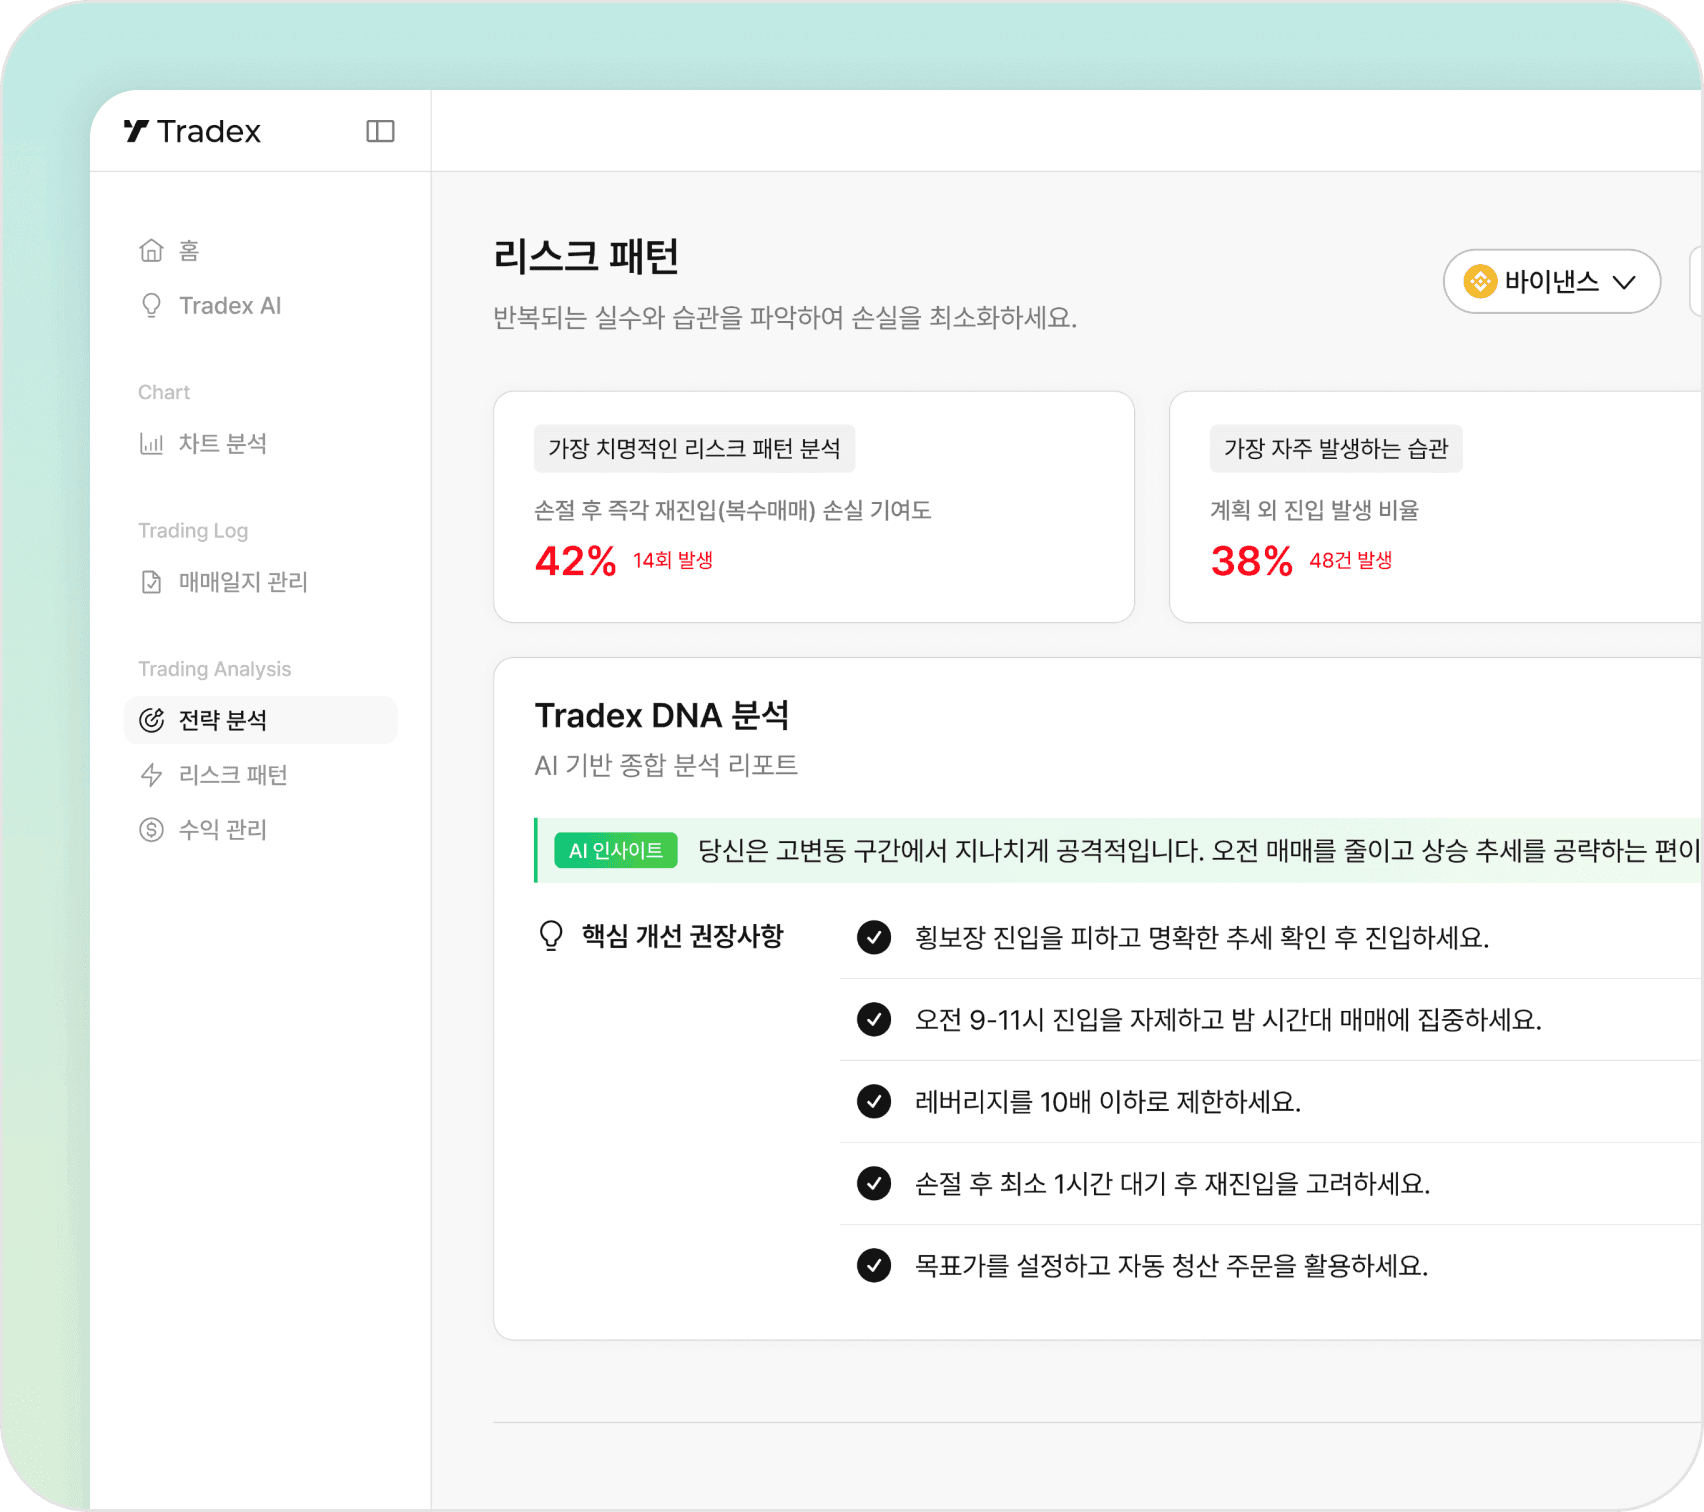Screen dimensions: 1704x1512
Task: Click the 48건 발생 count text
Action: (1351, 560)
